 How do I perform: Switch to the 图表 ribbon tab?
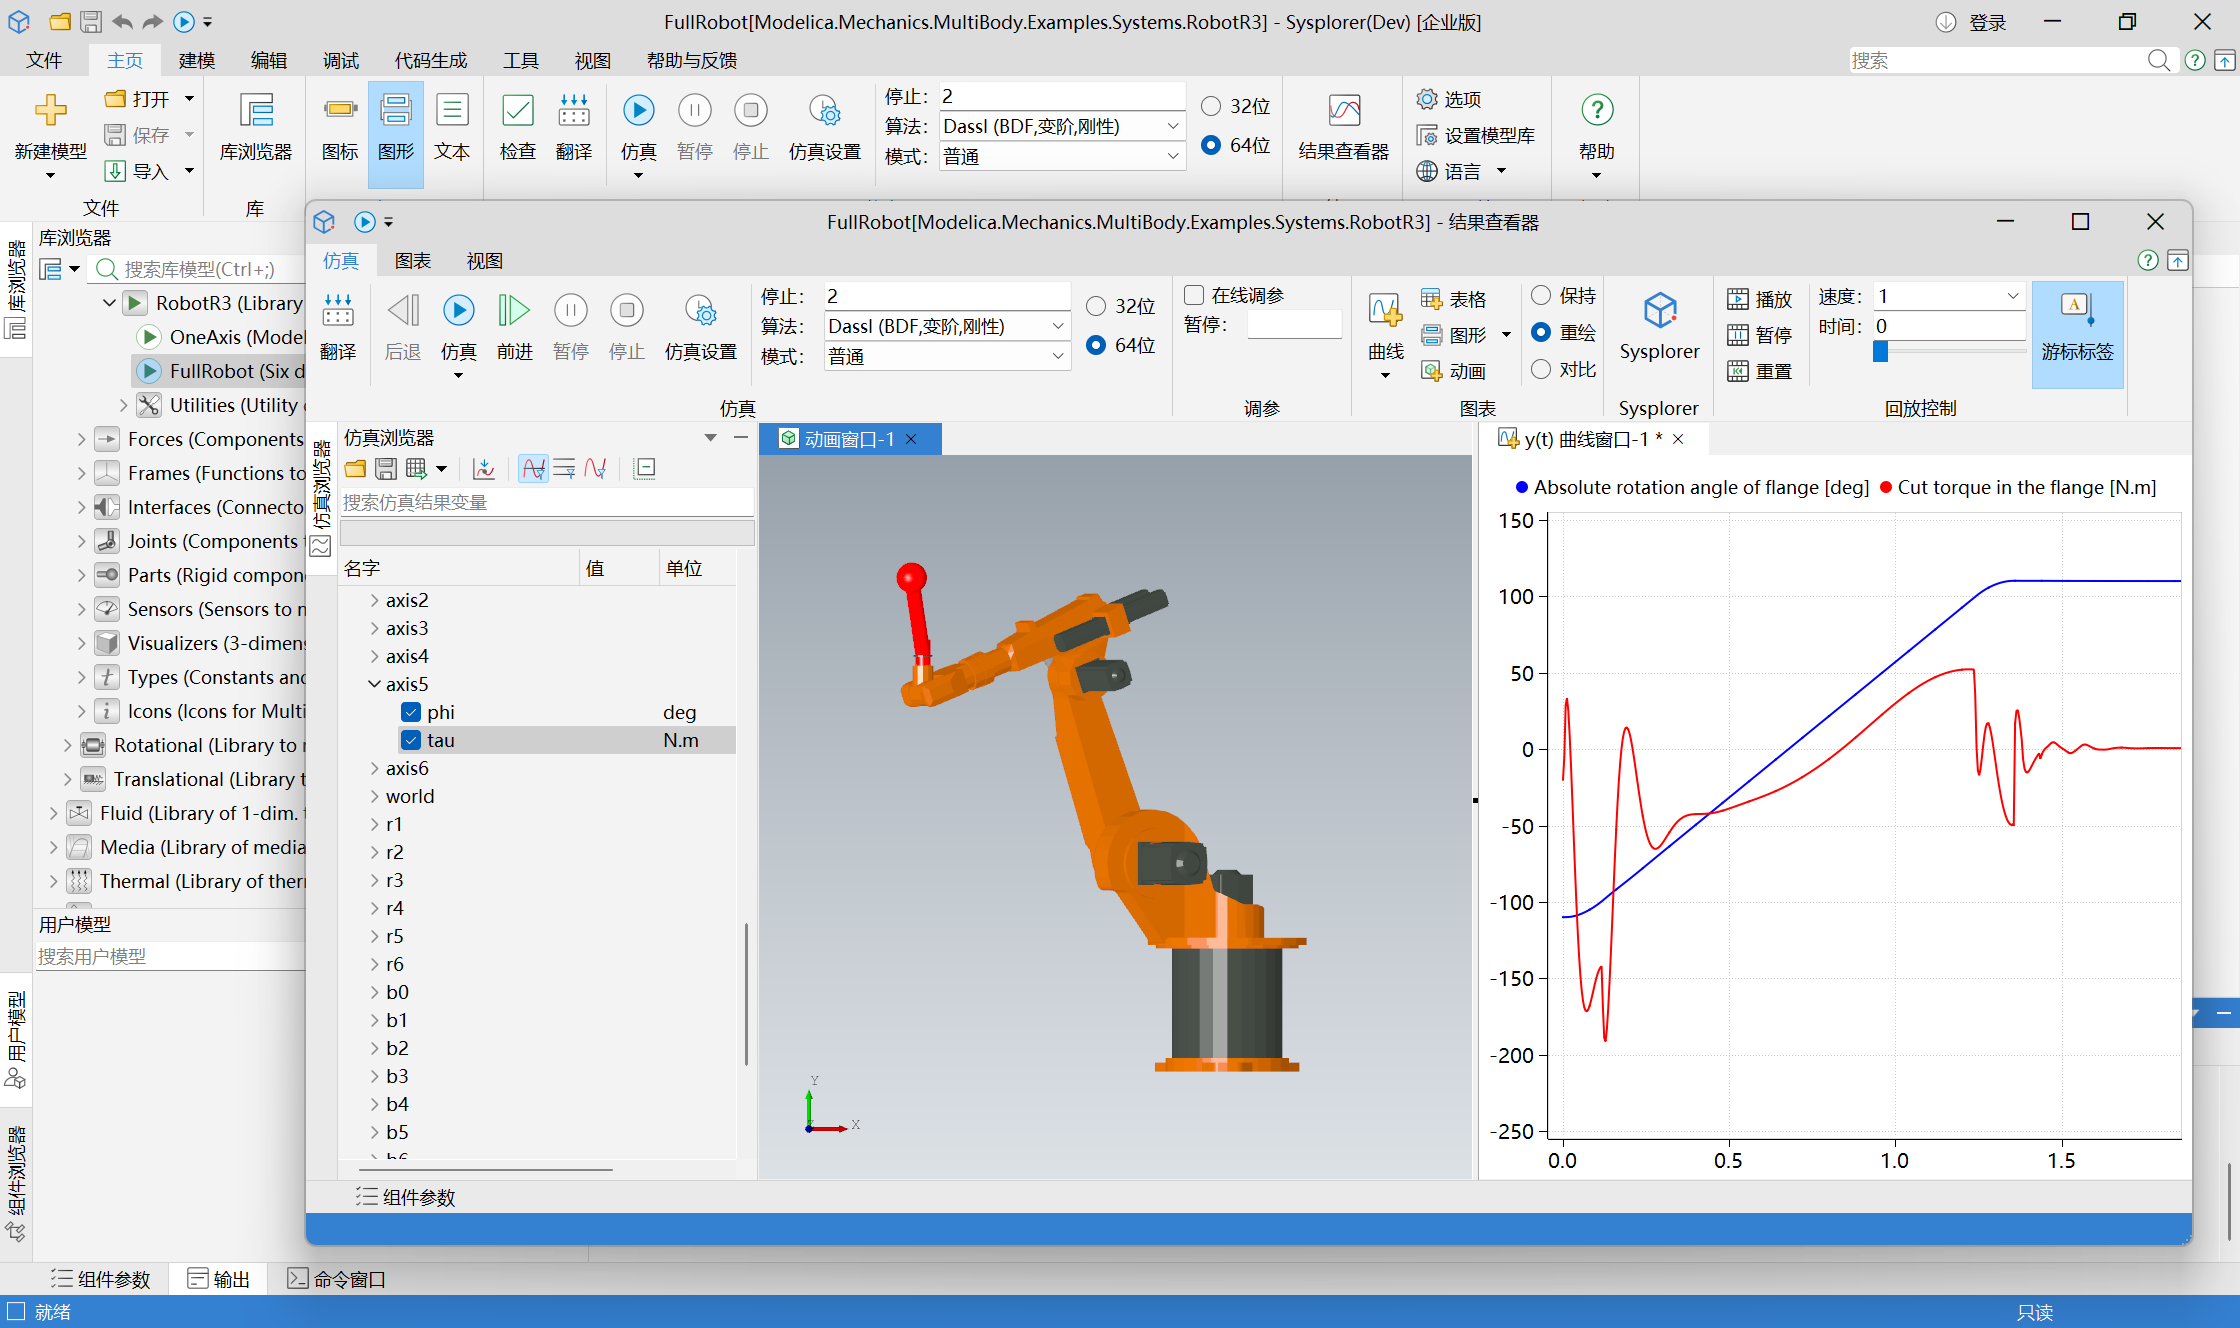(412, 261)
